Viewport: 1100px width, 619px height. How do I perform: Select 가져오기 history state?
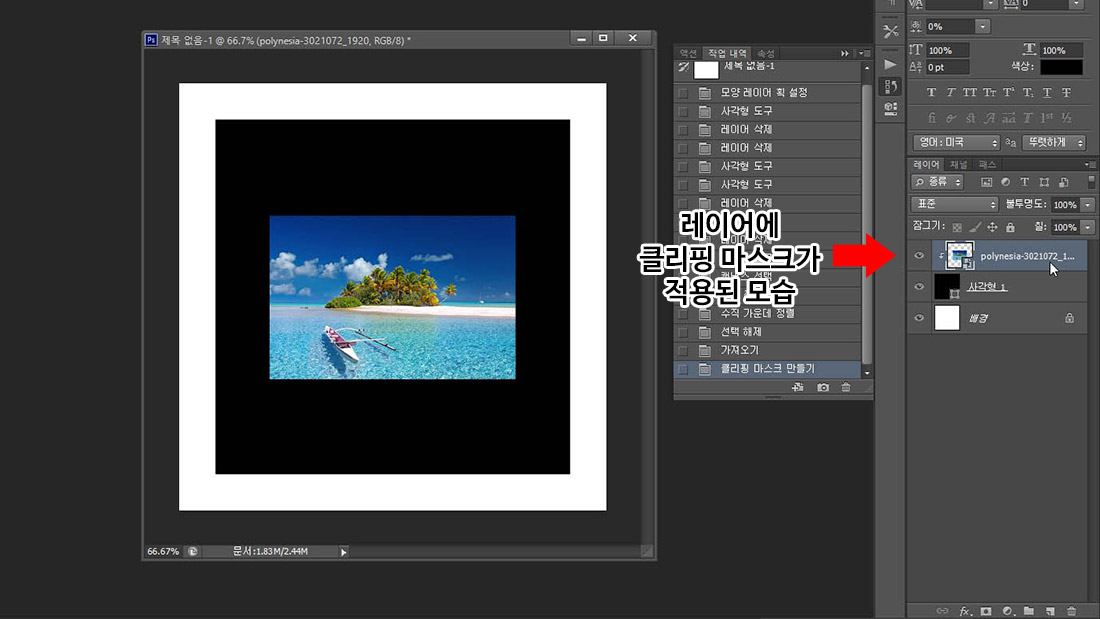tap(767, 350)
